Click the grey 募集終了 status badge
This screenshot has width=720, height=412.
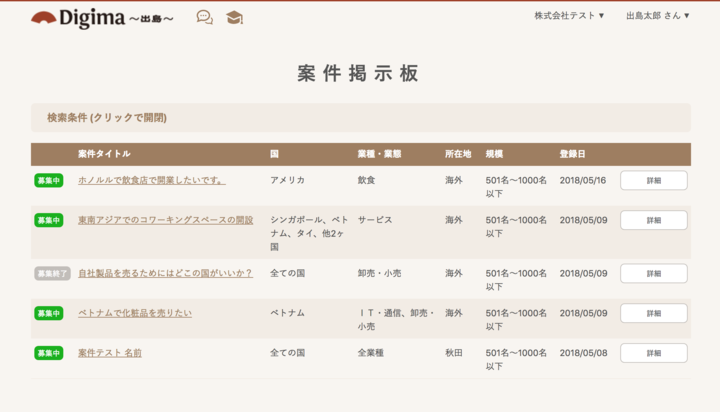pyautogui.click(x=52, y=273)
